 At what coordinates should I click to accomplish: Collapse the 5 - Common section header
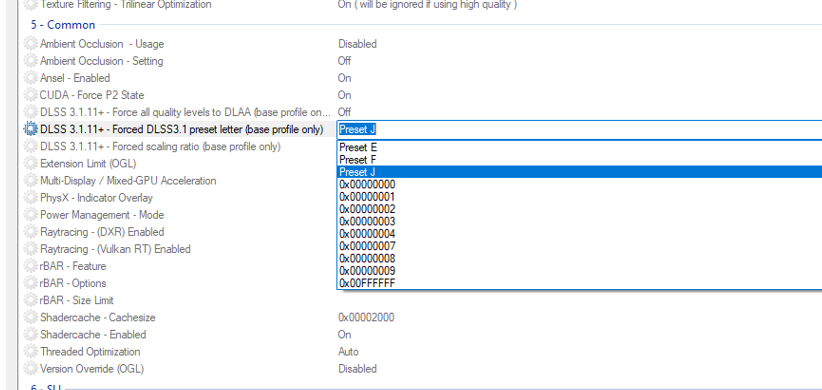click(x=63, y=25)
